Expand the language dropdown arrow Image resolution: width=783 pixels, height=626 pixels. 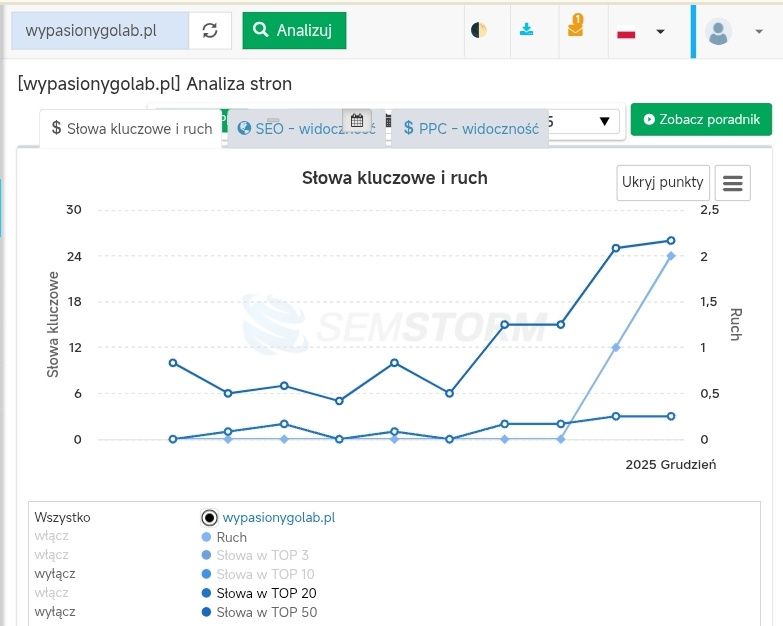coord(660,31)
